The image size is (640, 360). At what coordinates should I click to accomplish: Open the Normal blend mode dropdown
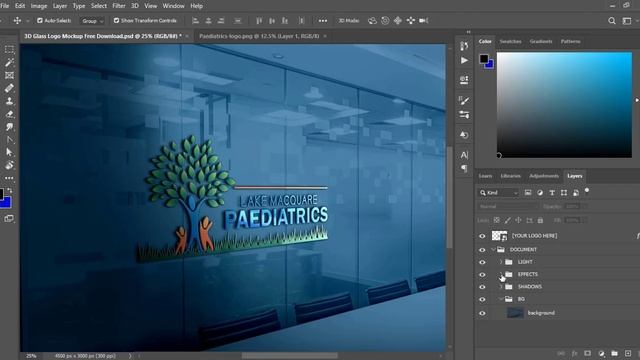tap(508, 207)
